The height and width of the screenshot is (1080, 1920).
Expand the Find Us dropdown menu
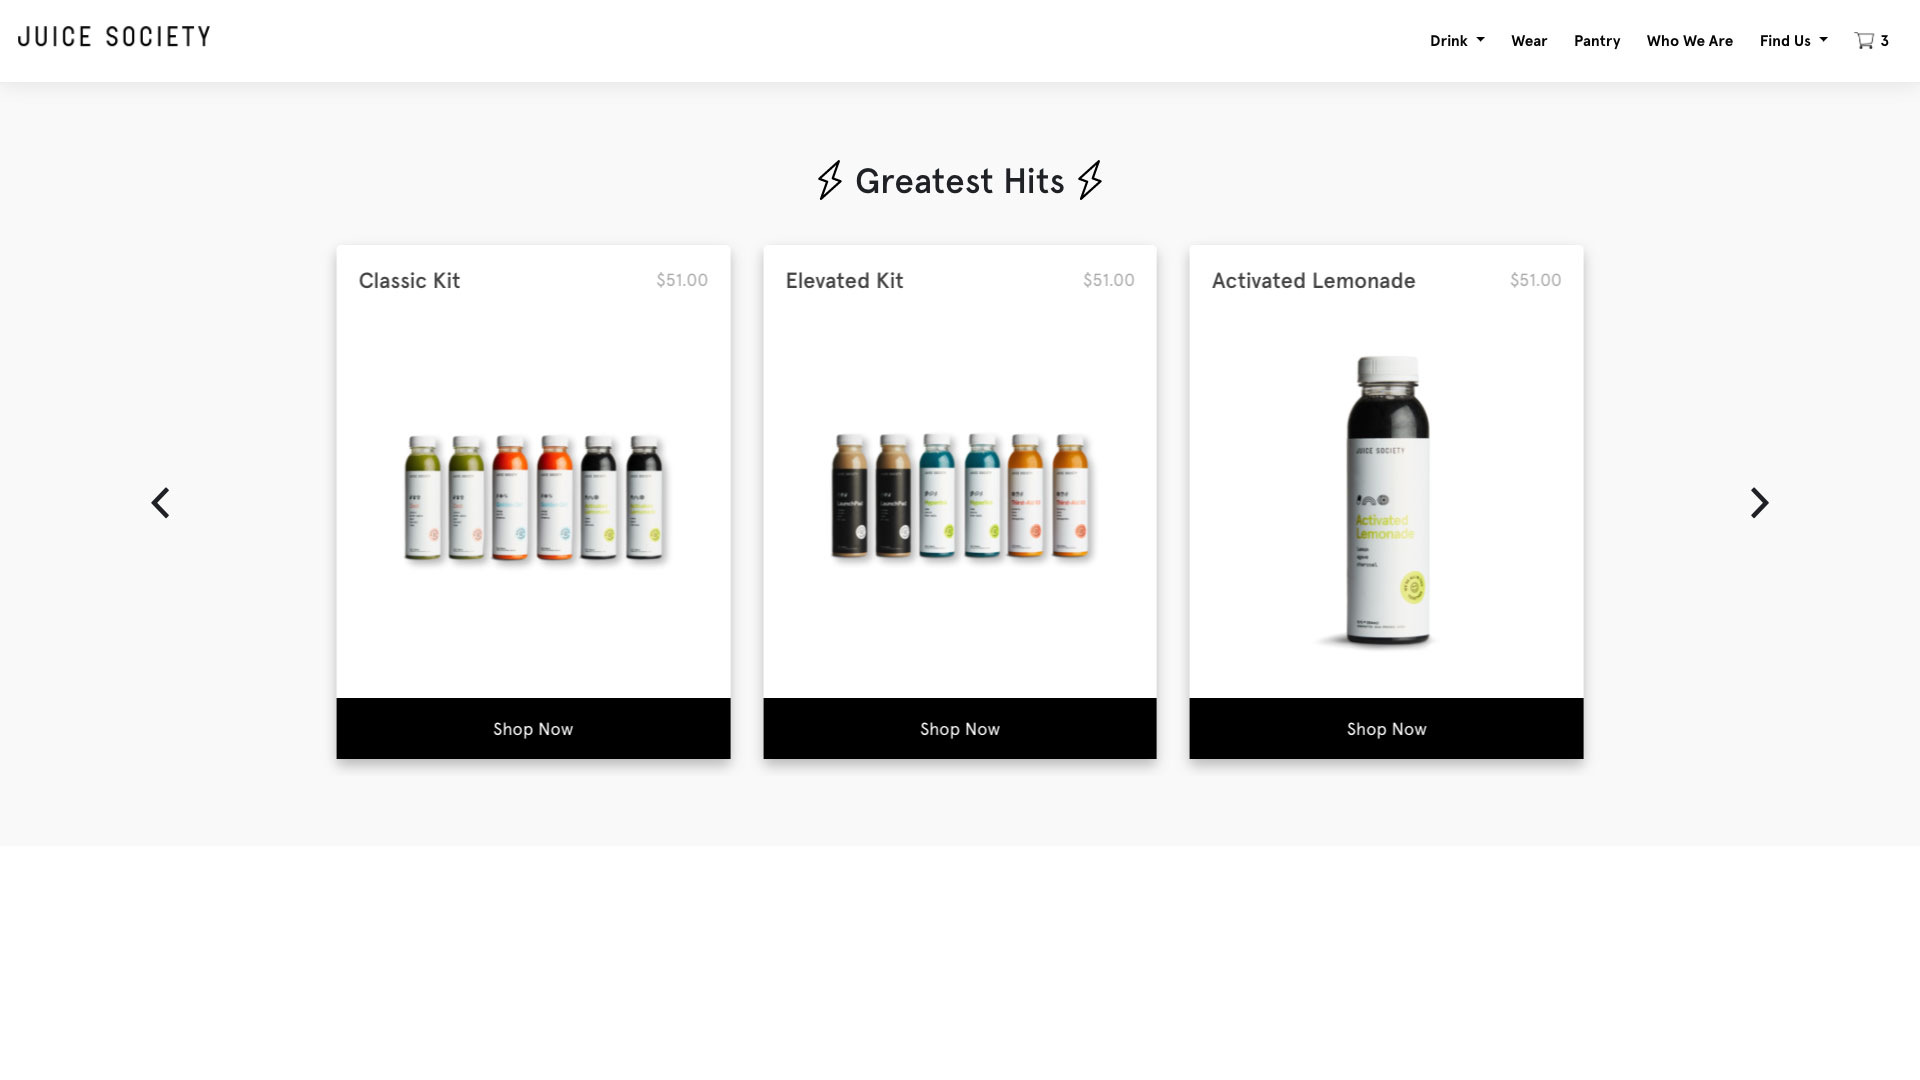click(x=1793, y=41)
